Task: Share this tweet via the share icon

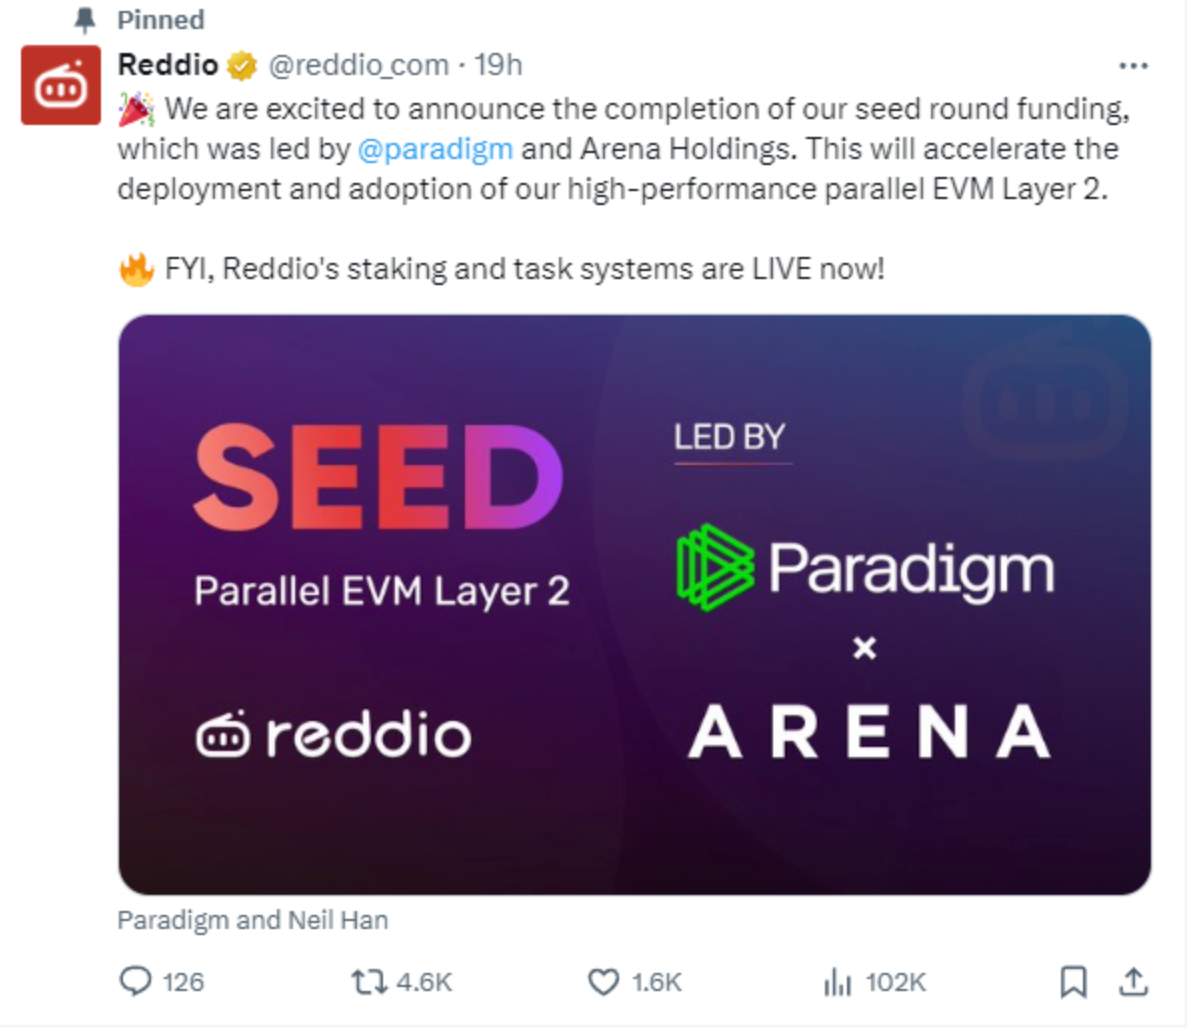Action: click(x=1135, y=983)
